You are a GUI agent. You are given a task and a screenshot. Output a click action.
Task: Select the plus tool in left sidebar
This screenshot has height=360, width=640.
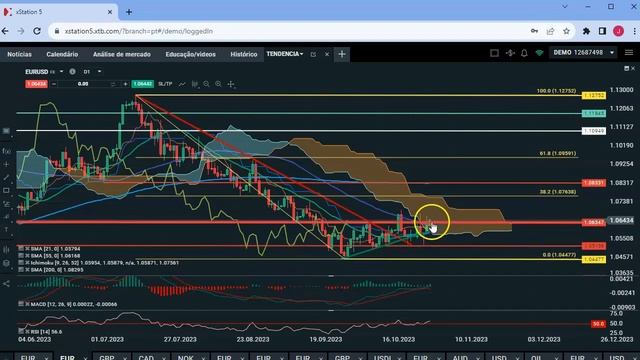[x=6, y=164]
